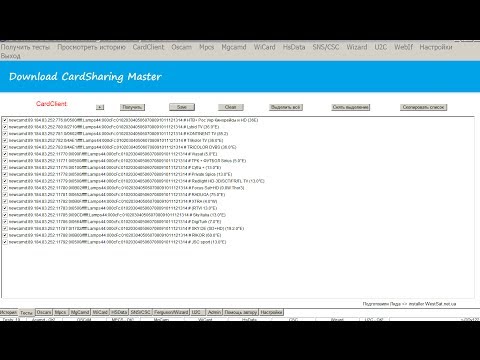Screen dimensions: 480x360
Task: Open the WiCard menu item
Action: (265, 47)
